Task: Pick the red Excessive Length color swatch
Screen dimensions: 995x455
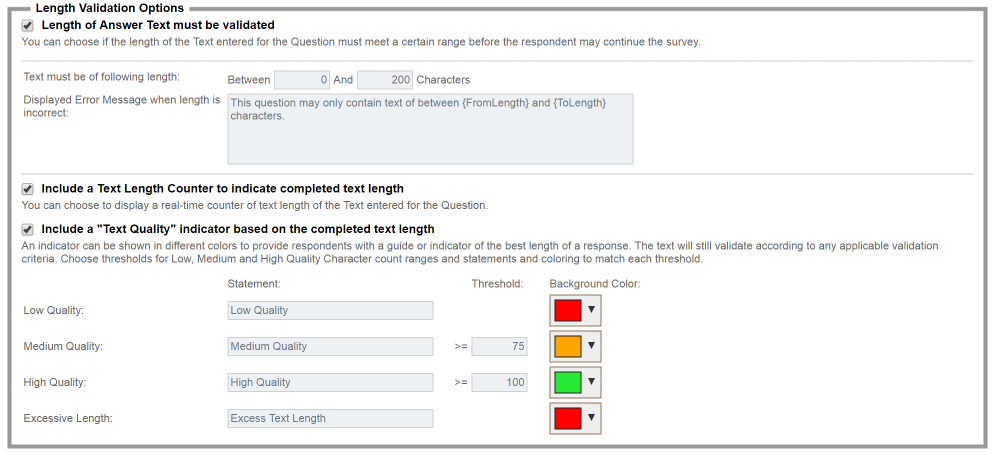Action: click(567, 418)
